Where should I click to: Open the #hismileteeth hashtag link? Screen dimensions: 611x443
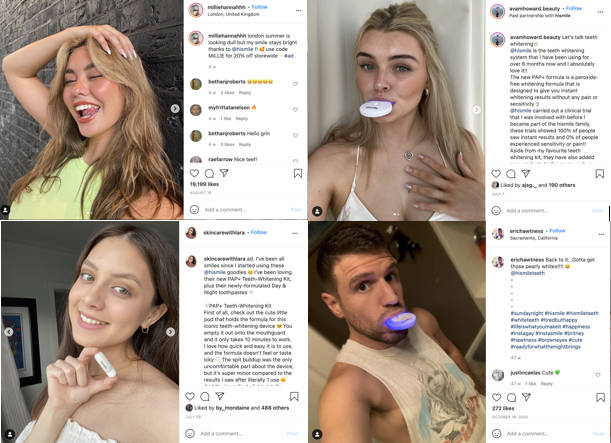coord(582,313)
